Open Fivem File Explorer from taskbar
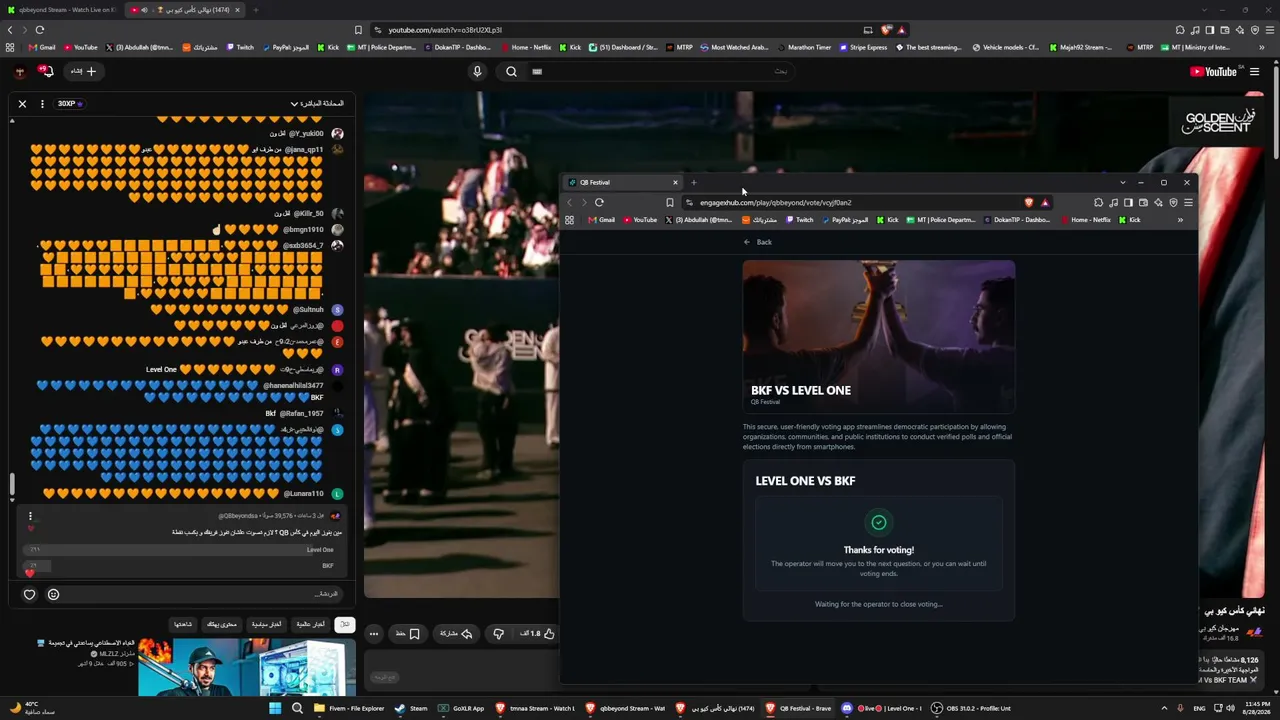1280x720 pixels. click(x=349, y=708)
